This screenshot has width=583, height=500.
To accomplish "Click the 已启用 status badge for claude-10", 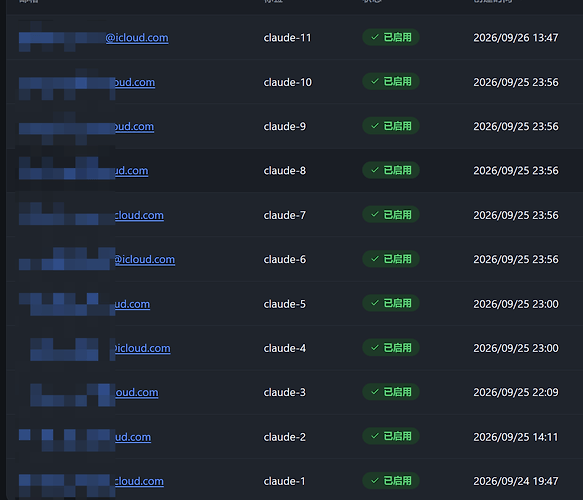I will point(391,82).
